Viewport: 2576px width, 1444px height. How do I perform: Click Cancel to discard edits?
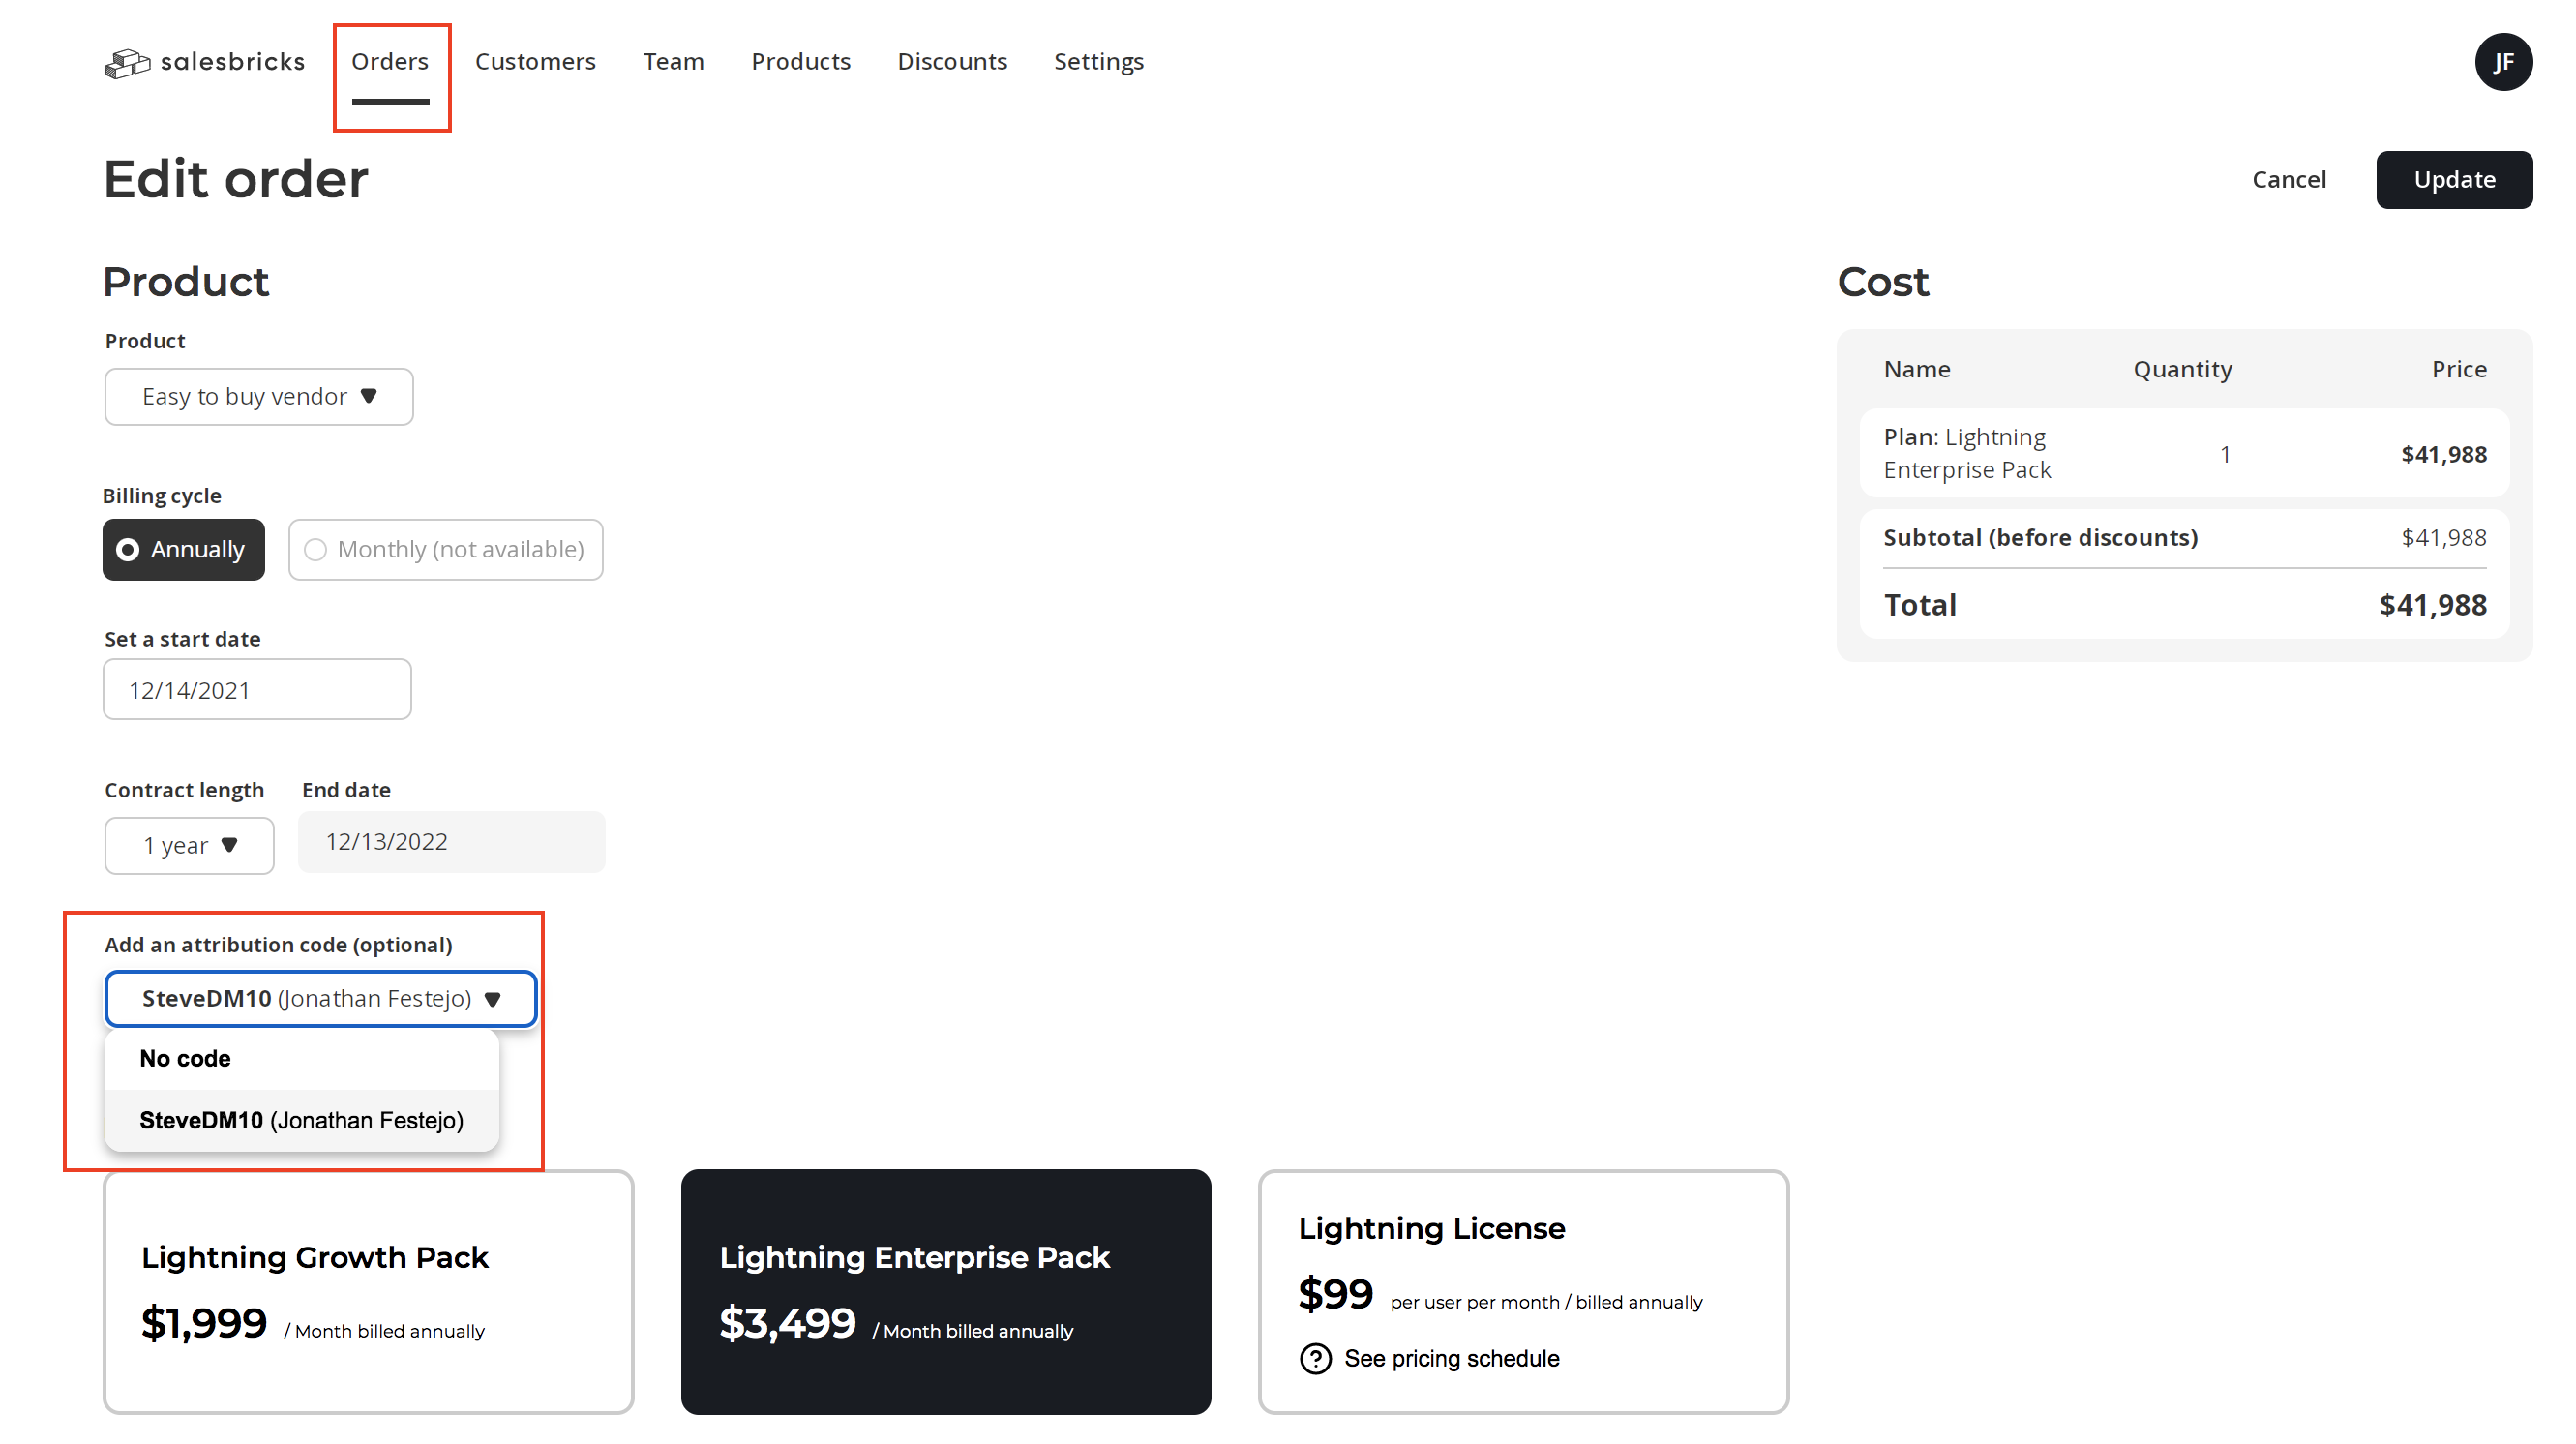[x=2288, y=180]
